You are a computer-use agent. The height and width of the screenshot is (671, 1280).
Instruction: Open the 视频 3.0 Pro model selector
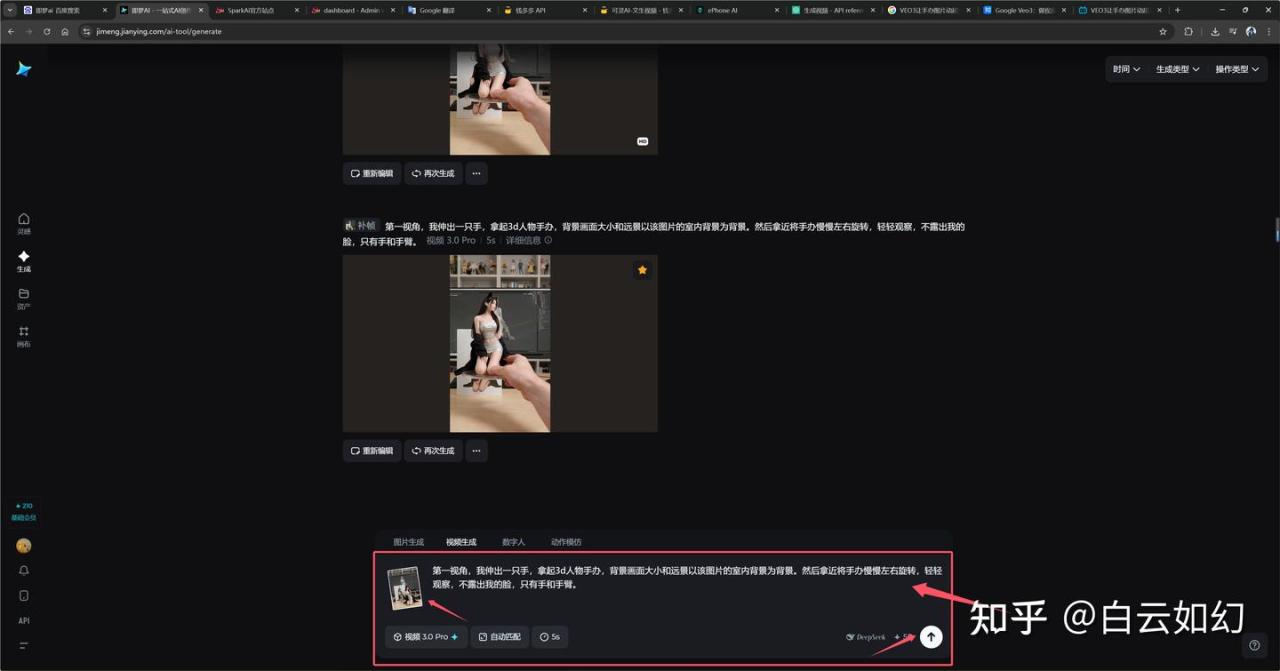pos(426,637)
